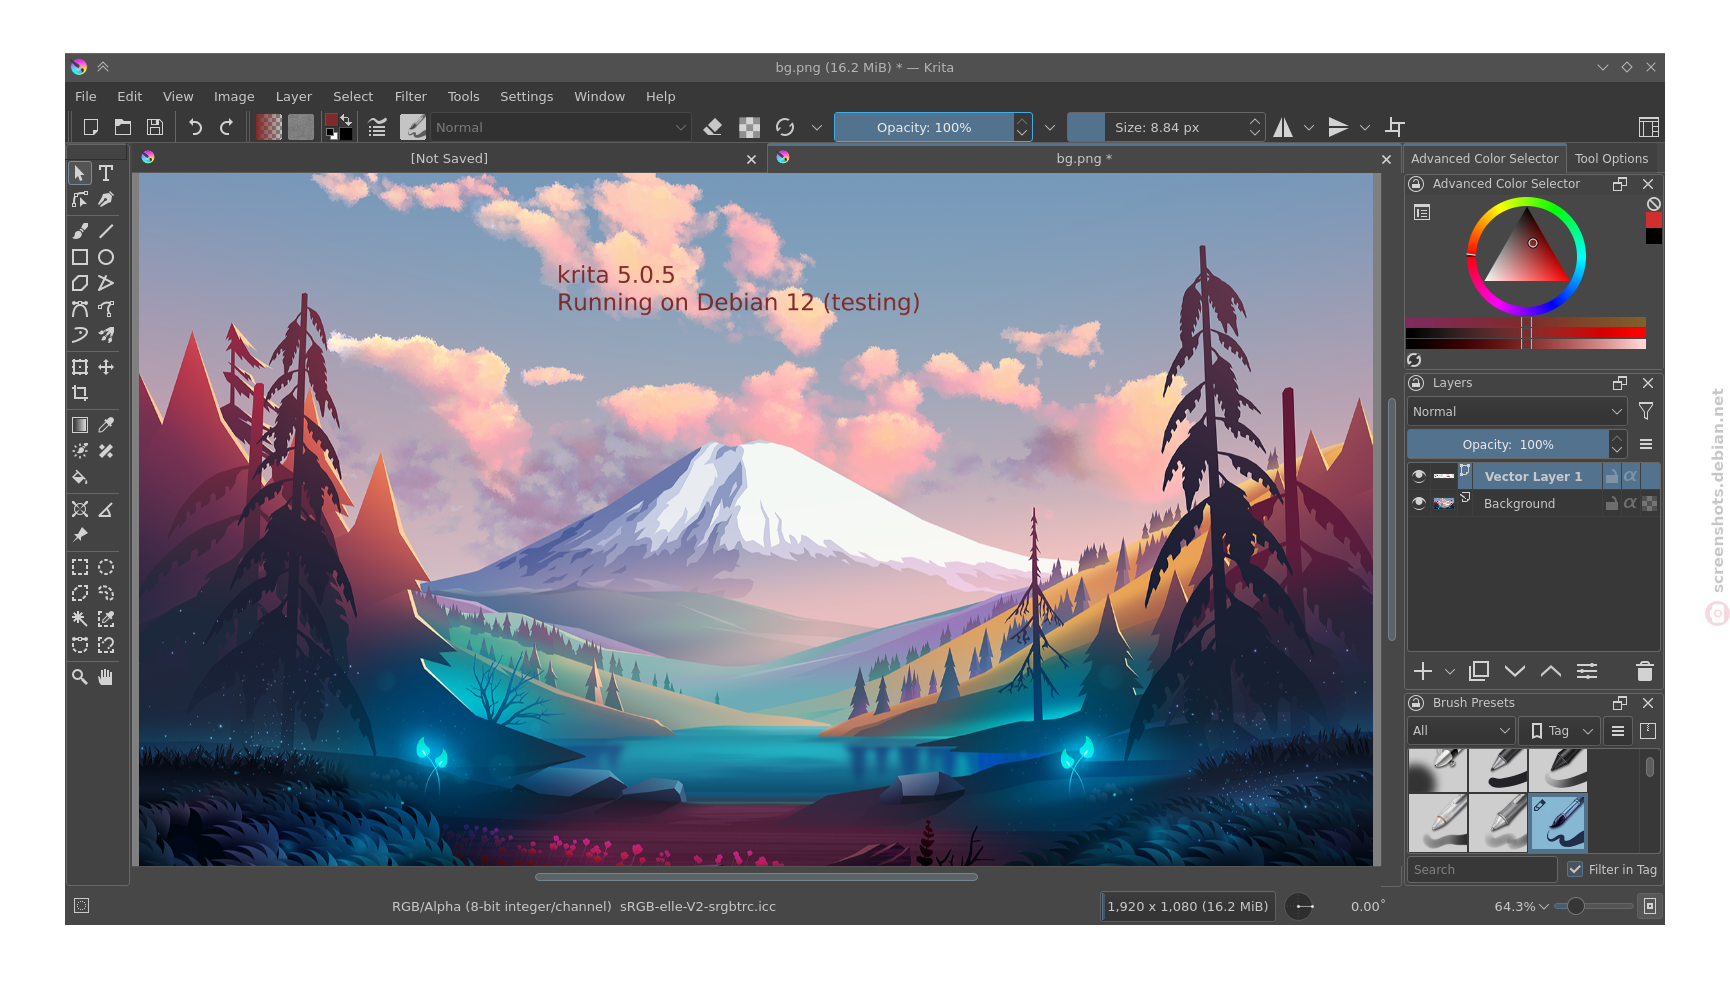Expand the add layer type arrow

tap(1450, 672)
